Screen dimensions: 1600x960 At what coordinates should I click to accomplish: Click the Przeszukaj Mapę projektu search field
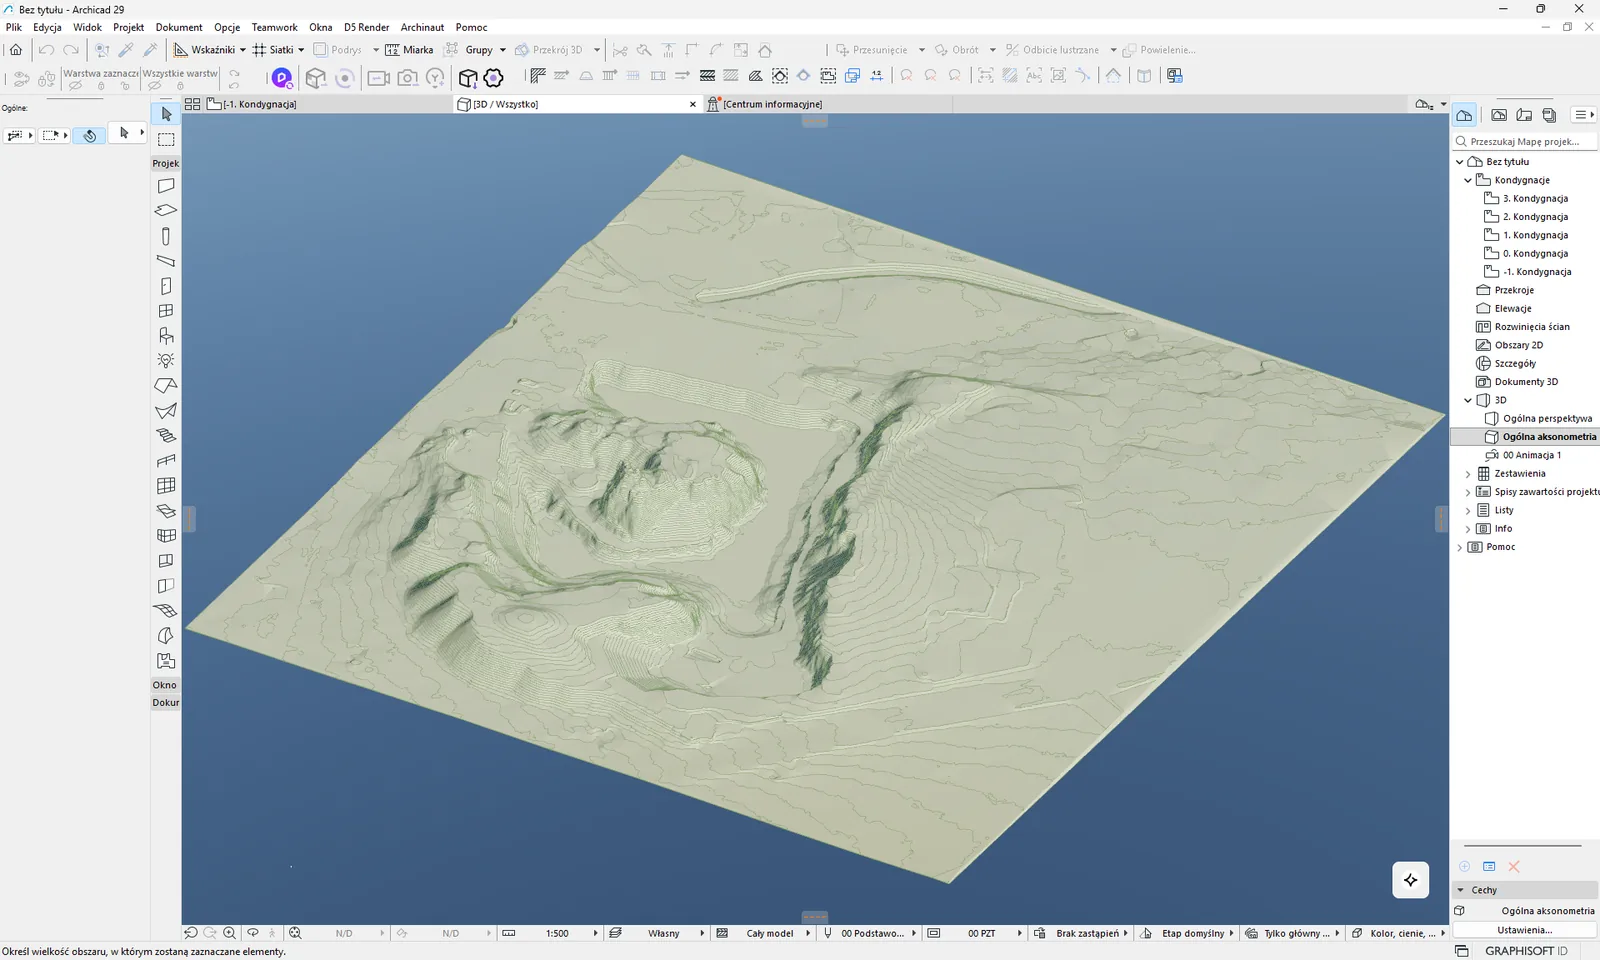1525,142
